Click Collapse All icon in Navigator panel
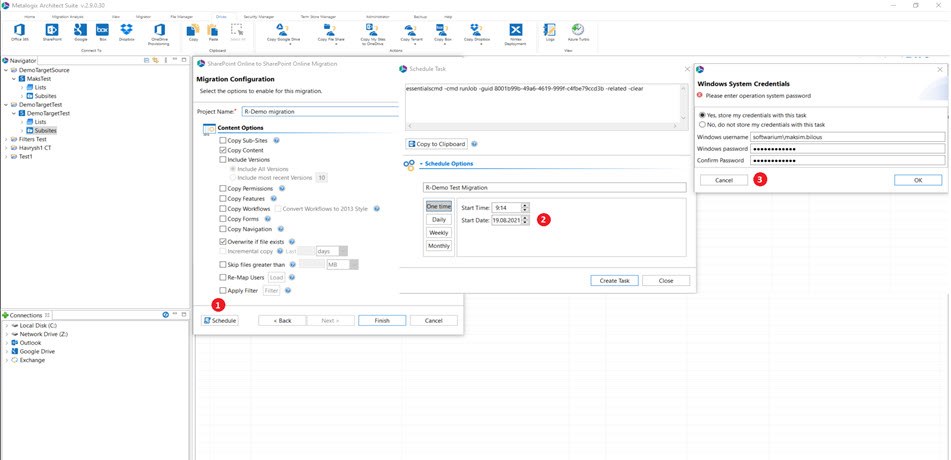951x460 pixels. [147, 60]
